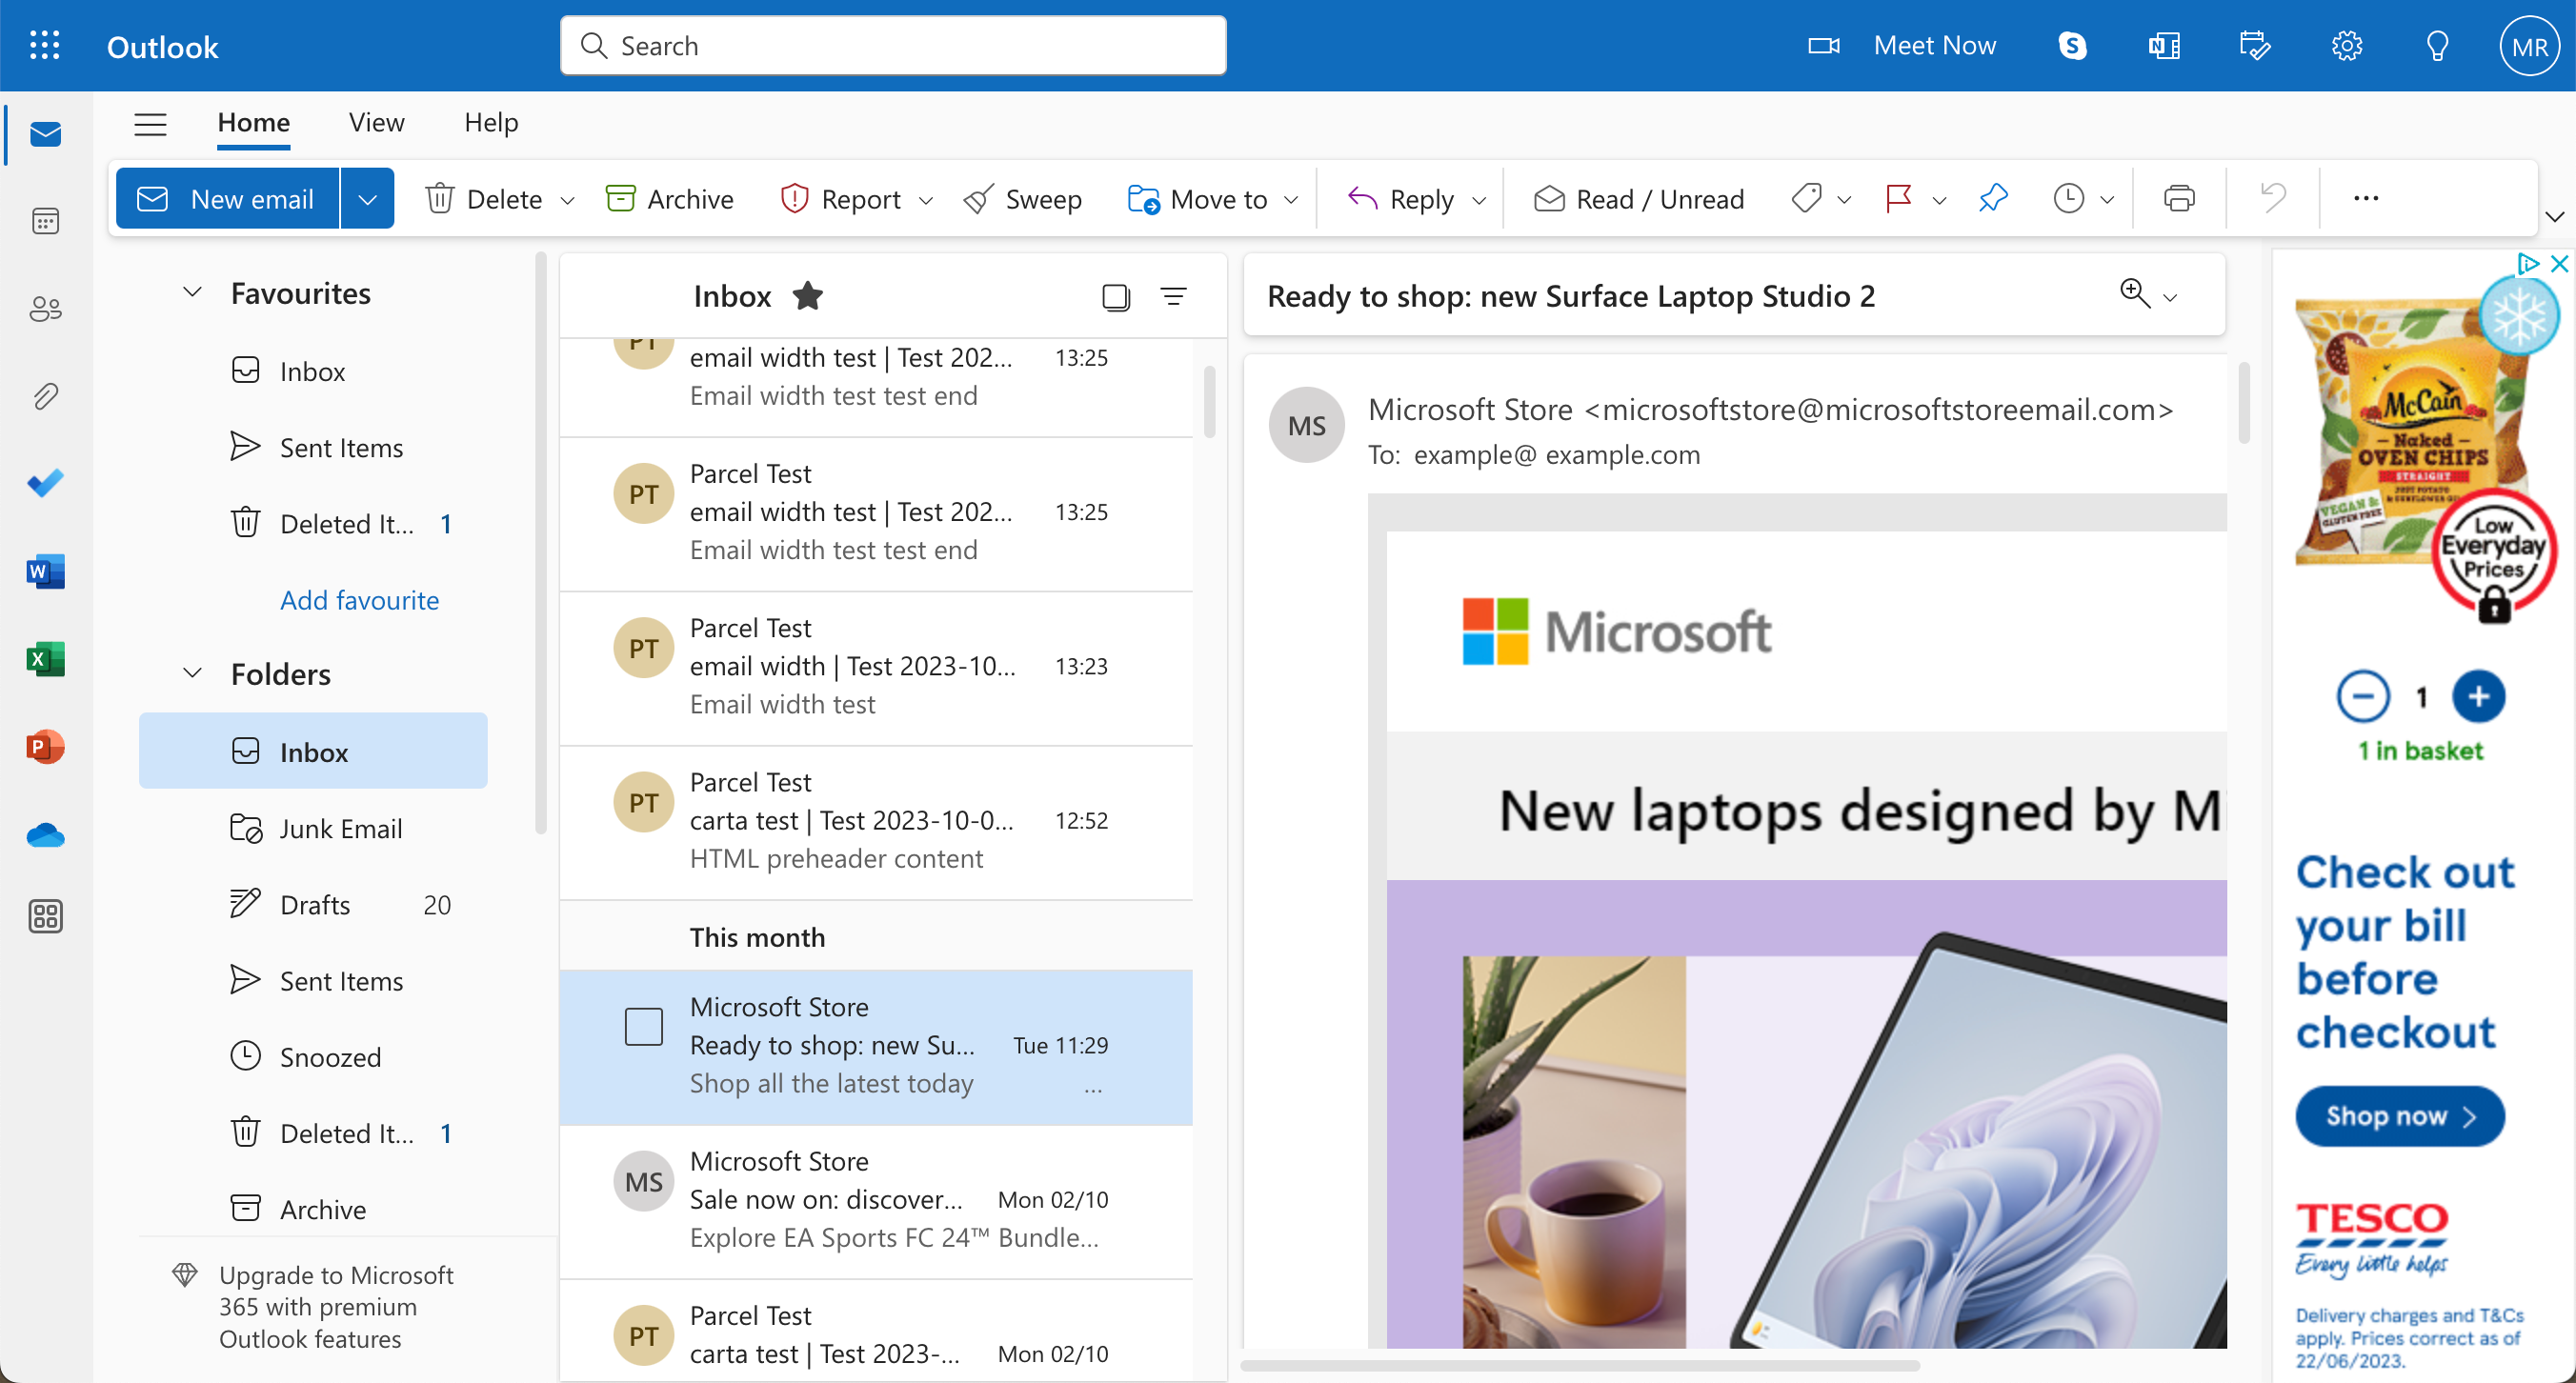Toggle the select-all messages checkbox icon
Image resolution: width=2576 pixels, height=1383 pixels.
tap(1115, 297)
